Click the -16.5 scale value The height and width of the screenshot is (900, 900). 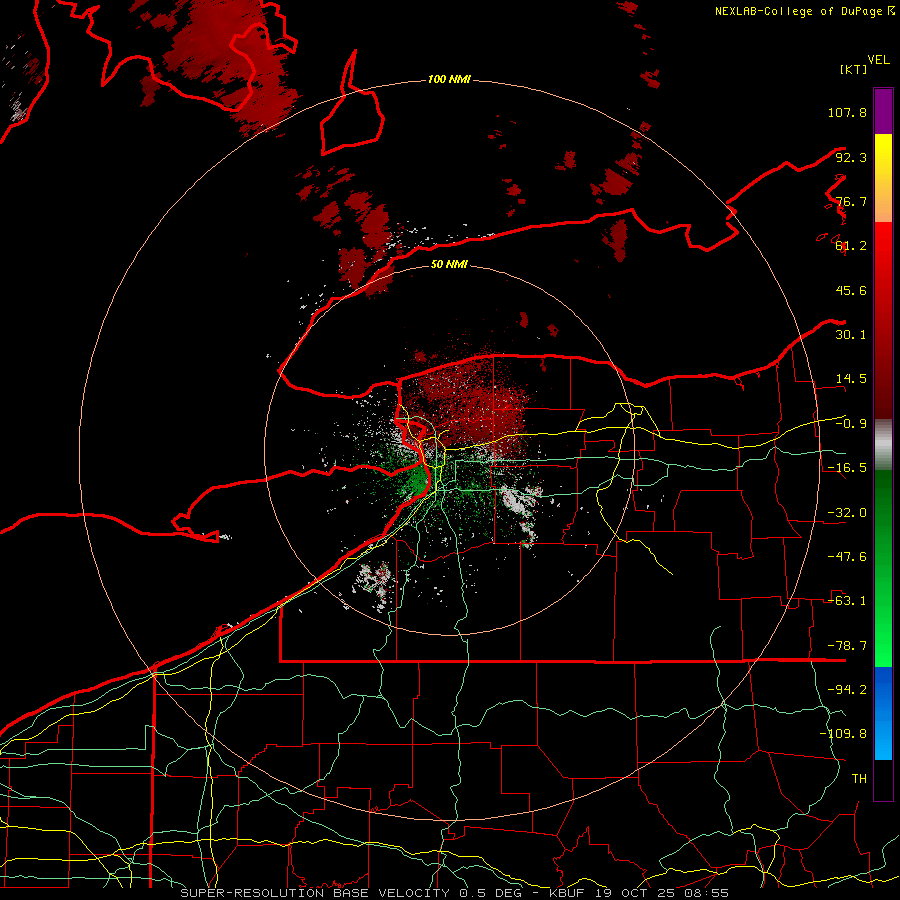(x=847, y=468)
